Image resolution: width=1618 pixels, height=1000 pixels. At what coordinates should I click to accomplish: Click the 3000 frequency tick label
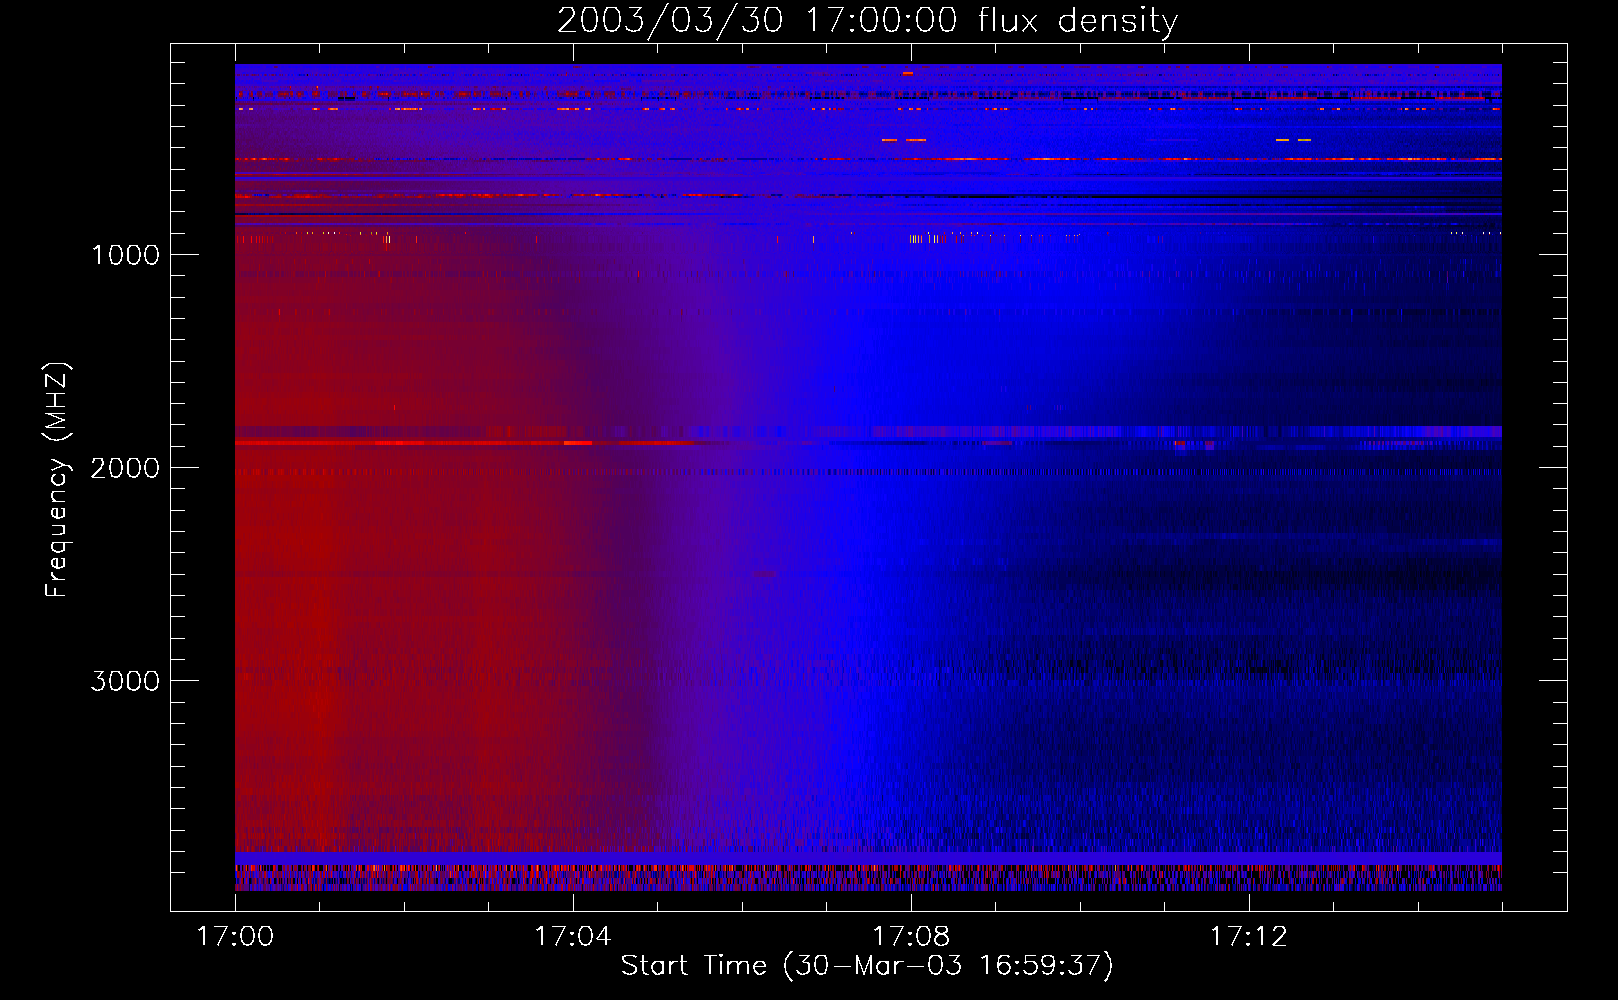pos(125,681)
